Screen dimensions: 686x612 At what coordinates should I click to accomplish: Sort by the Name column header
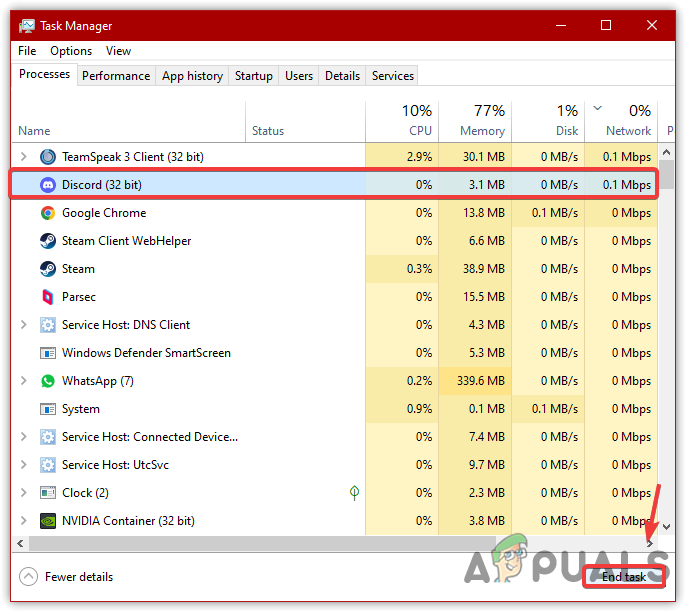(129, 122)
